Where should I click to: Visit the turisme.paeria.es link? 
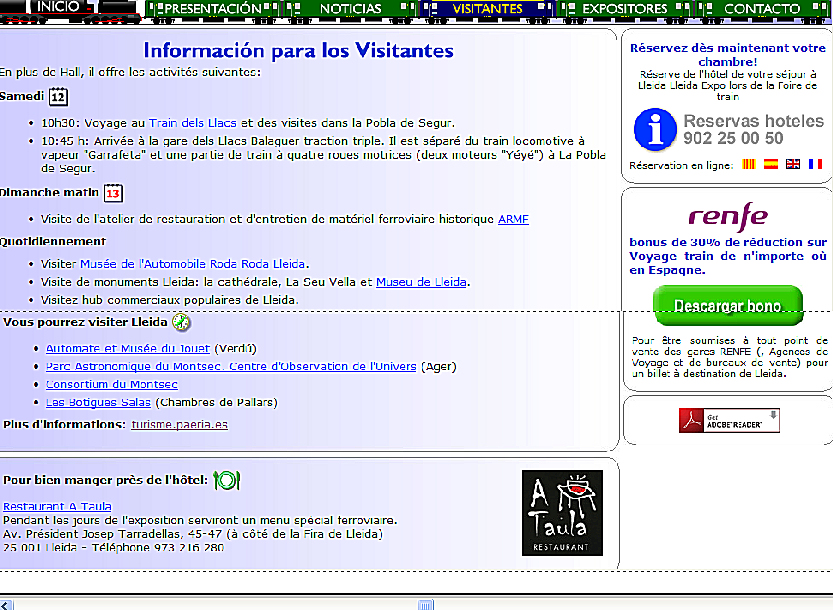point(180,425)
